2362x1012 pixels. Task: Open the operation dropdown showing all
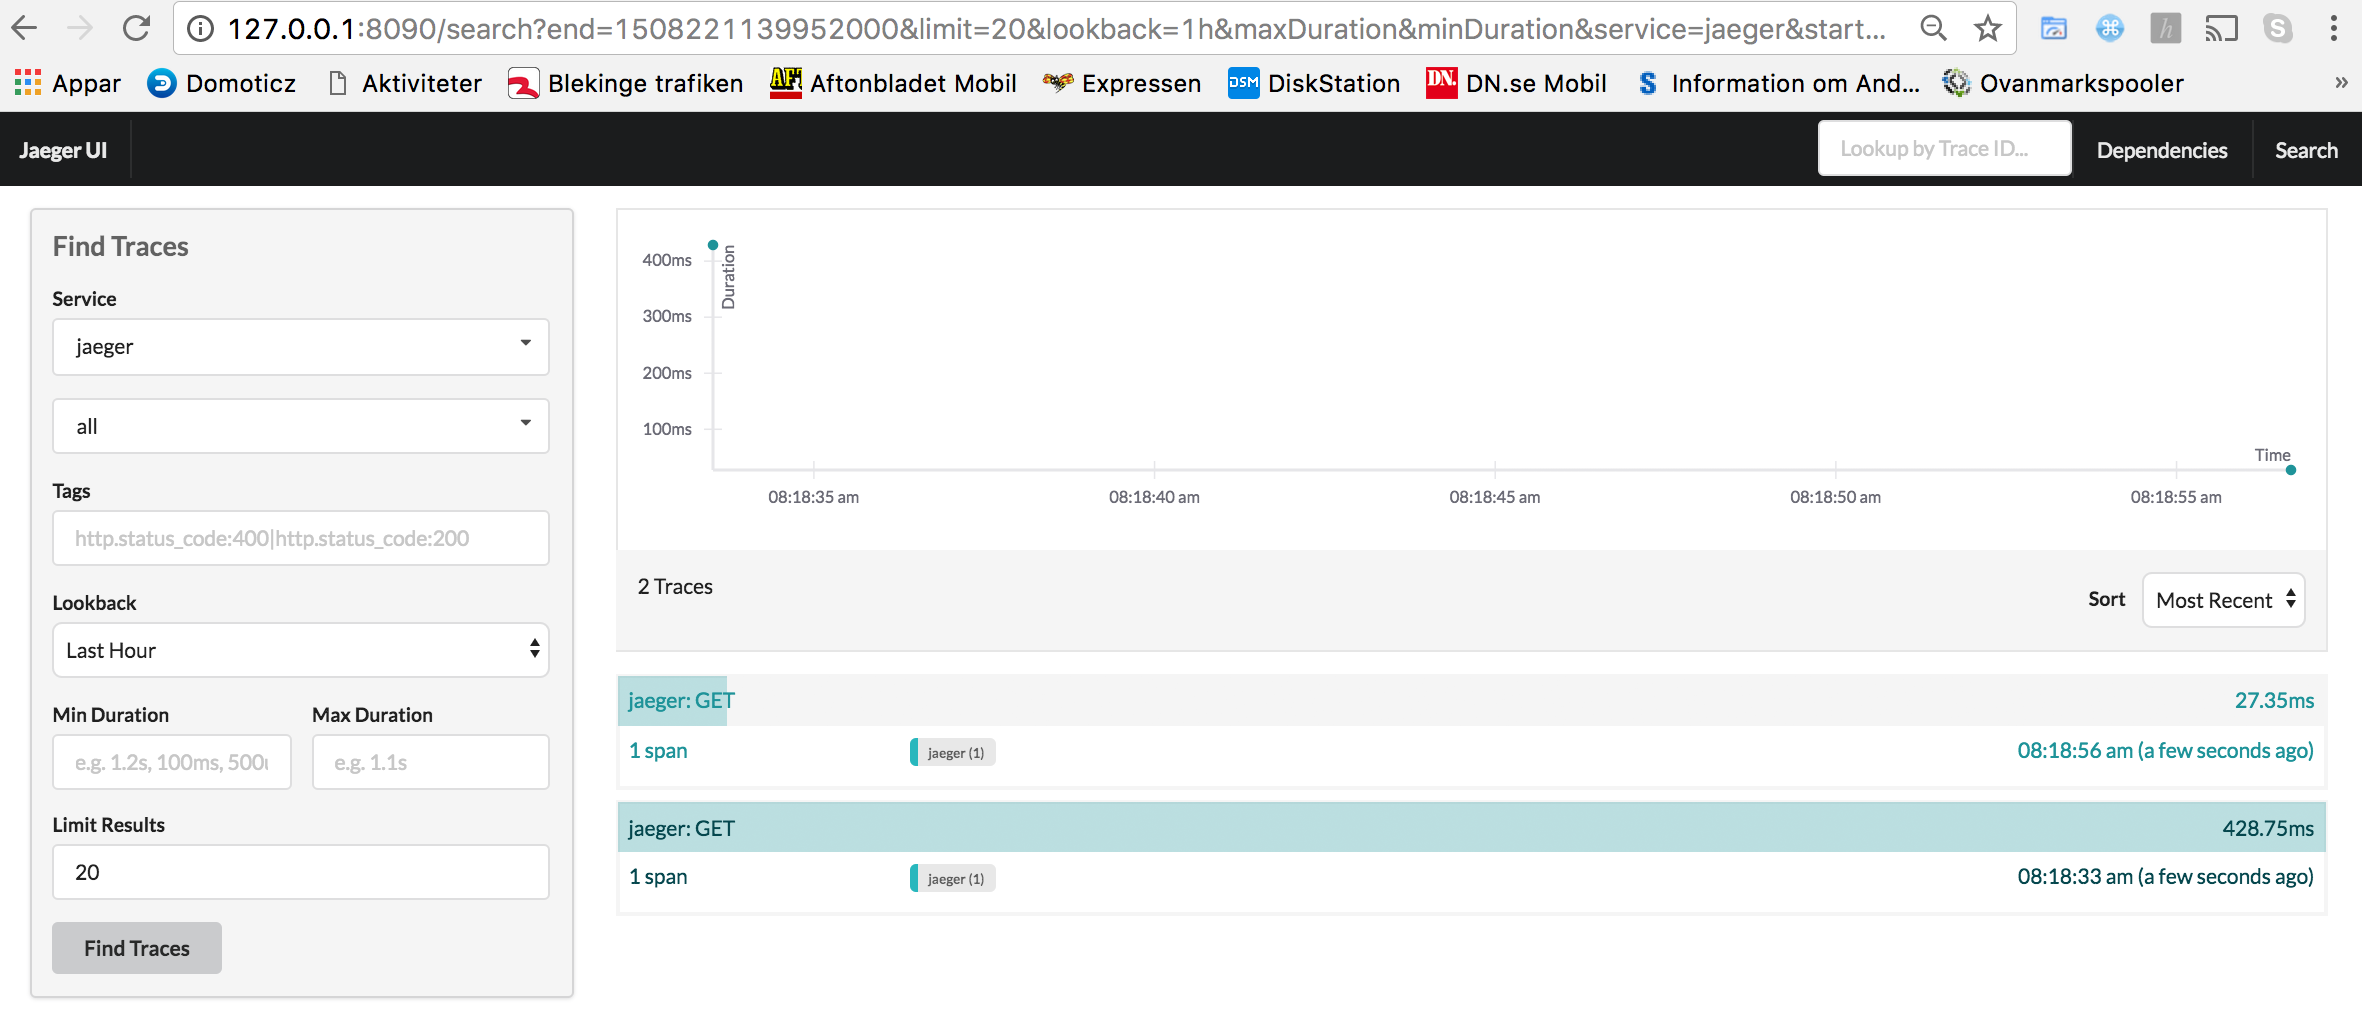pyautogui.click(x=301, y=426)
